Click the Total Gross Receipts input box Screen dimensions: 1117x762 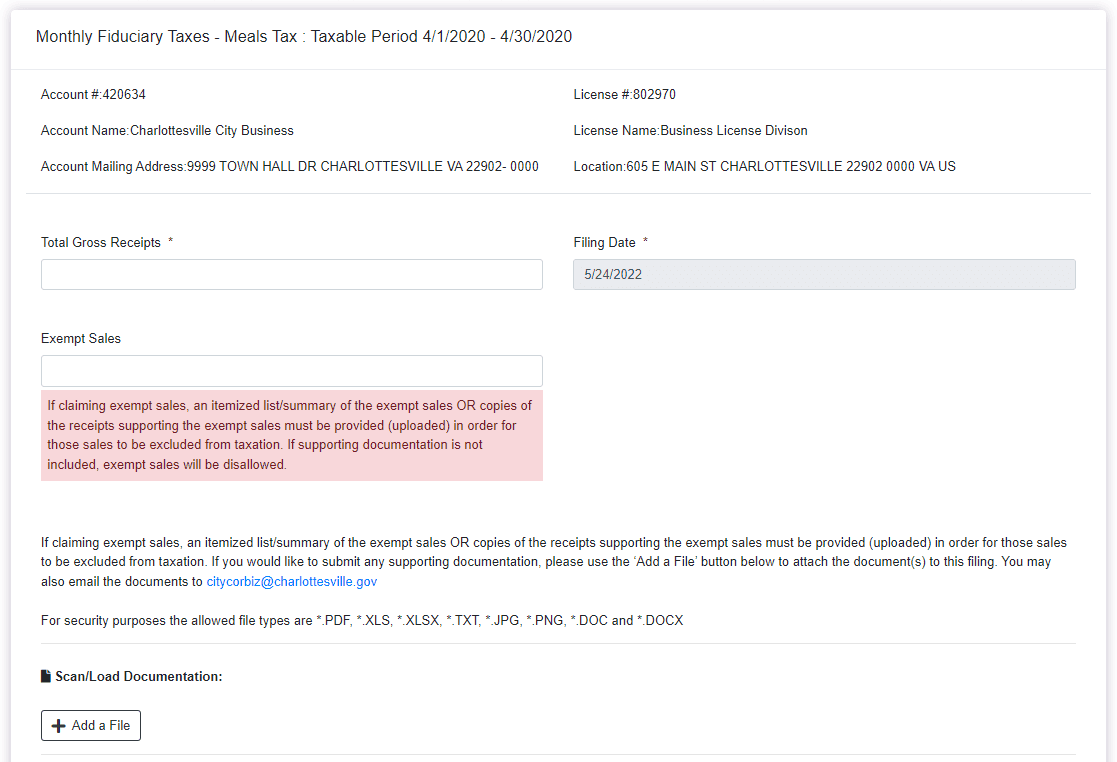coord(291,274)
